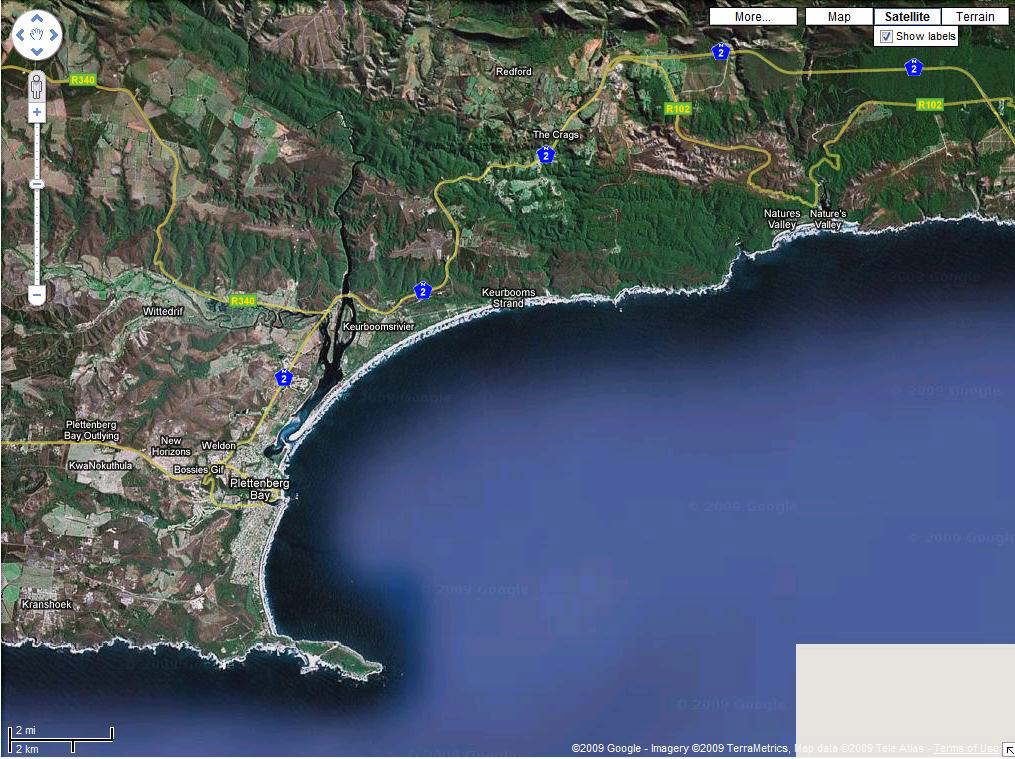Click the Nature's Valley label with apostrophe
Viewport: 1015px width, 759px height.
click(x=828, y=219)
